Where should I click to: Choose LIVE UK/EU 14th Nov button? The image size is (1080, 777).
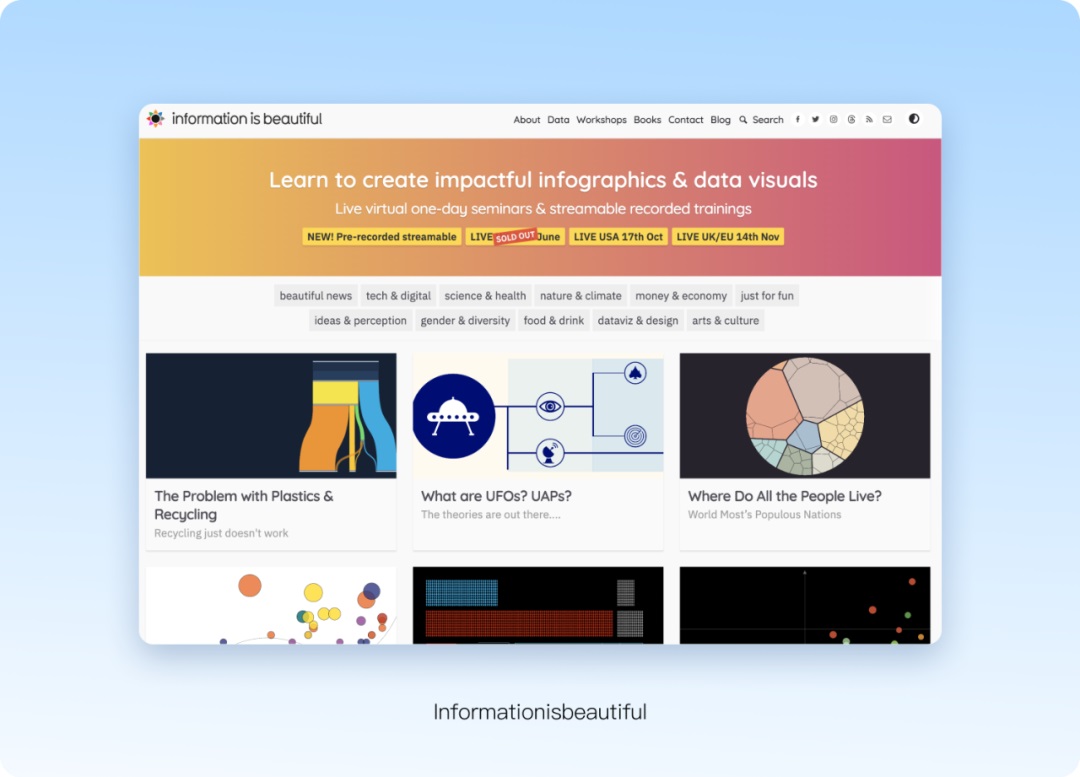[728, 236]
